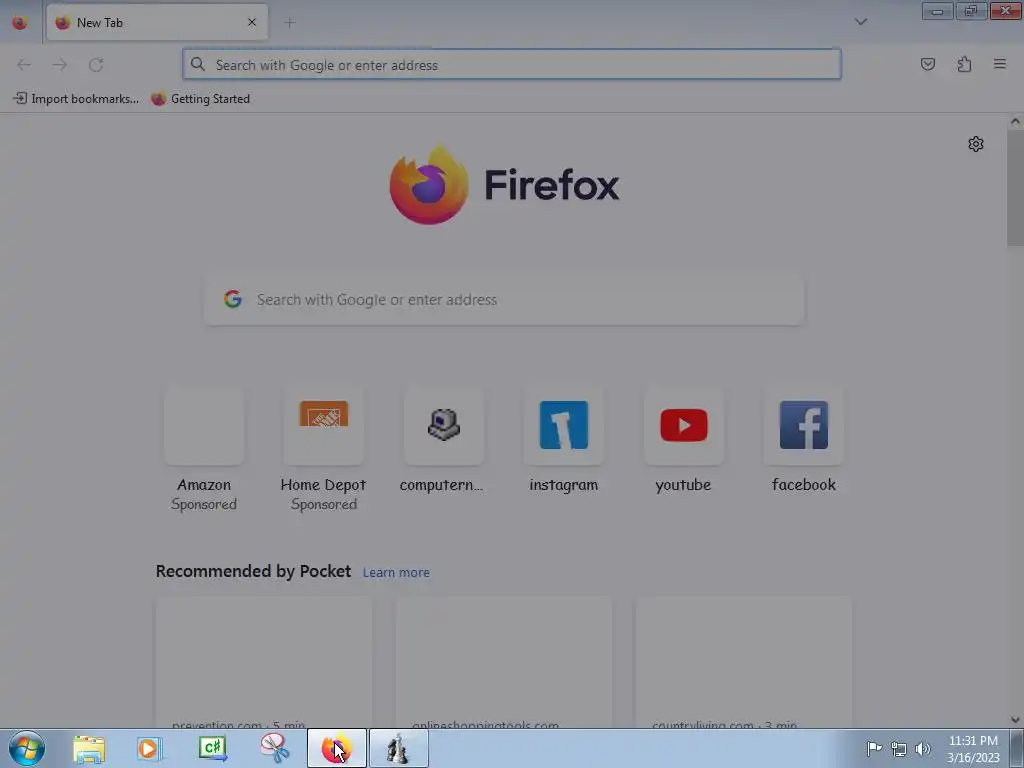This screenshot has height=768, width=1024.
Task: Click the vertical scrollbar thumb
Action: pyautogui.click(x=1015, y=188)
